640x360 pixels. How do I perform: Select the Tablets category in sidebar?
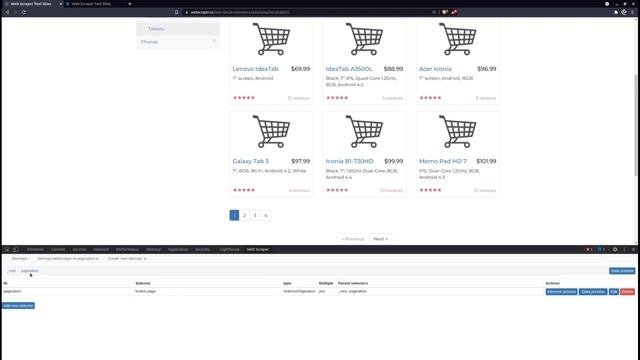pyautogui.click(x=178, y=29)
